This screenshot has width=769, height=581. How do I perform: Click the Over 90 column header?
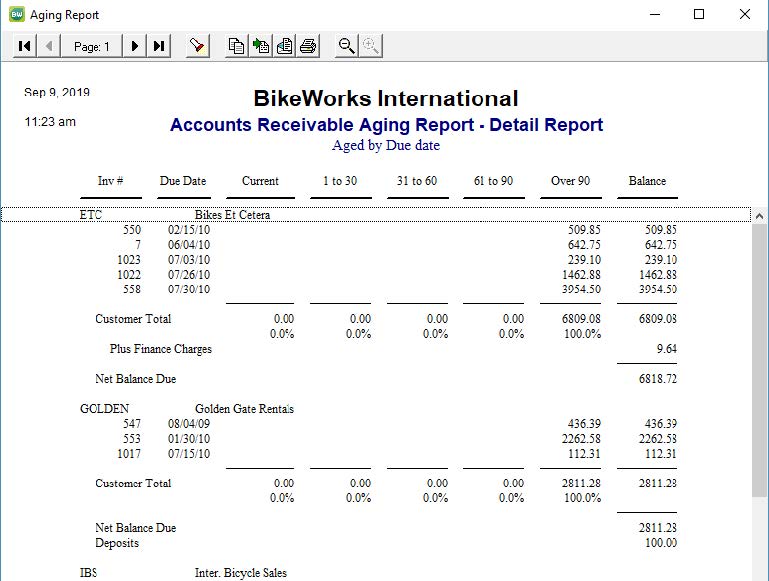tap(570, 181)
